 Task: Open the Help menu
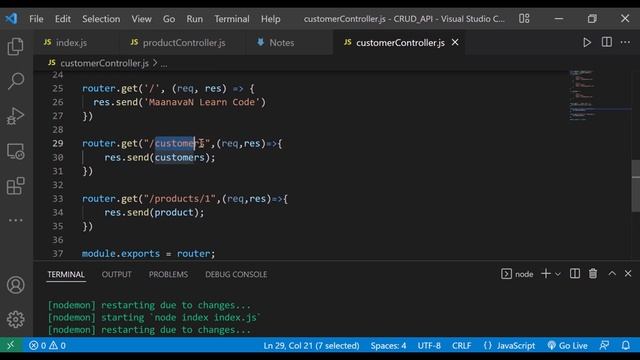270,19
